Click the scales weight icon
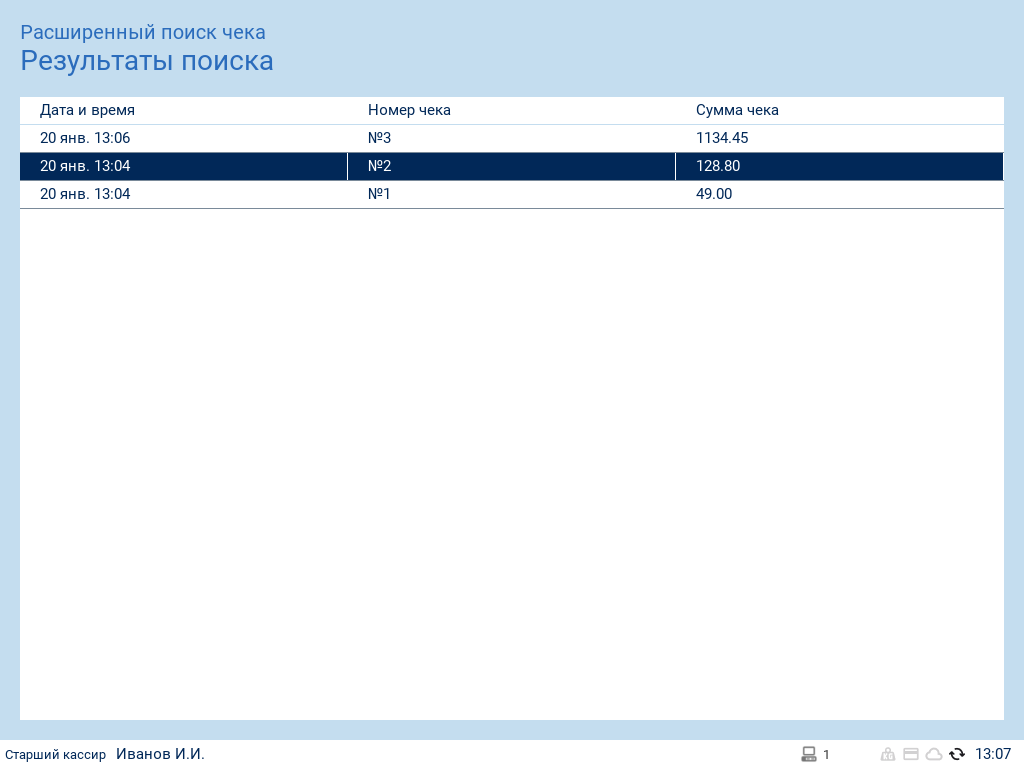The image size is (1024, 768). click(x=887, y=754)
